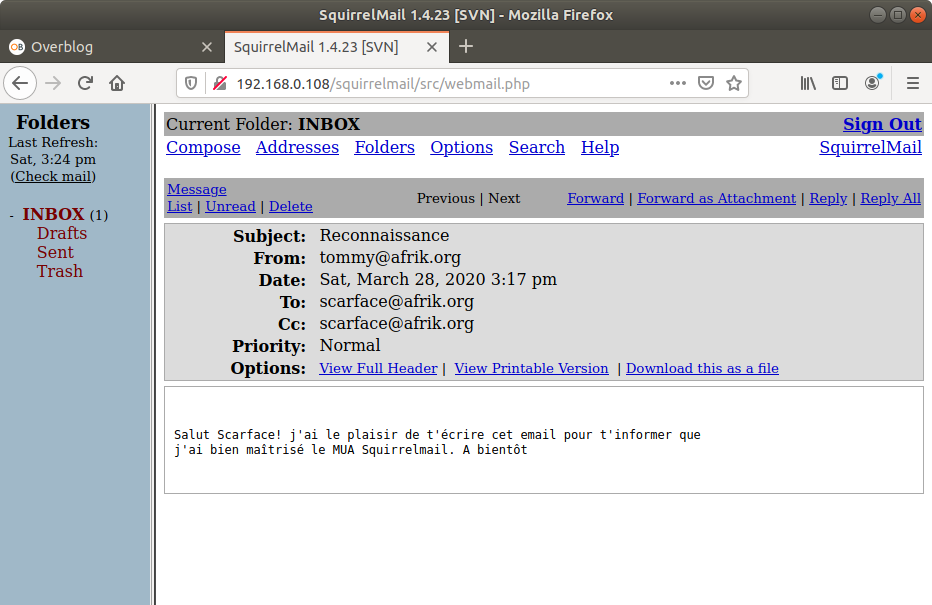Open the INBOX folder
The height and width of the screenshot is (605, 932).
pyautogui.click(x=53, y=214)
